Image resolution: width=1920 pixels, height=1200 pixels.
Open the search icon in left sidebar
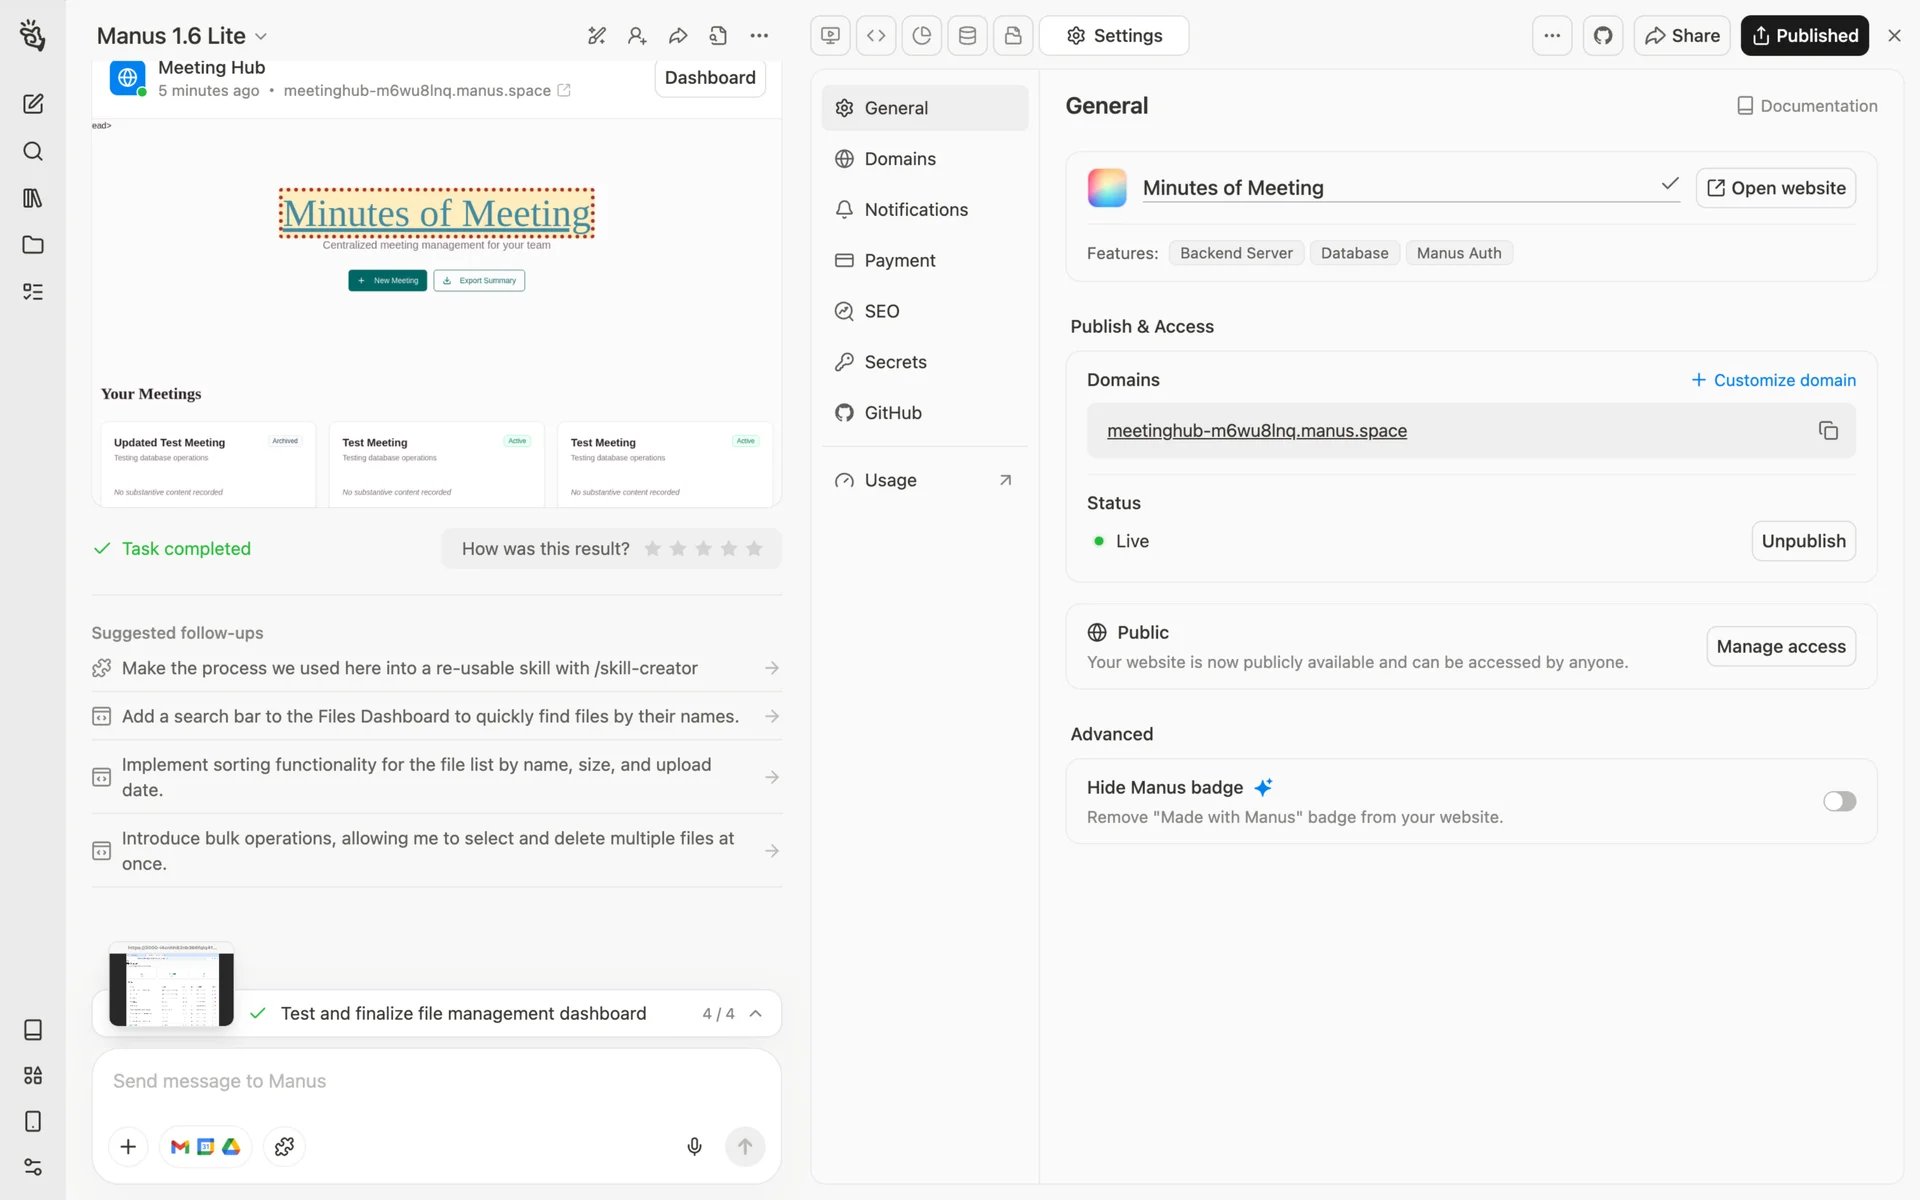[x=33, y=151]
